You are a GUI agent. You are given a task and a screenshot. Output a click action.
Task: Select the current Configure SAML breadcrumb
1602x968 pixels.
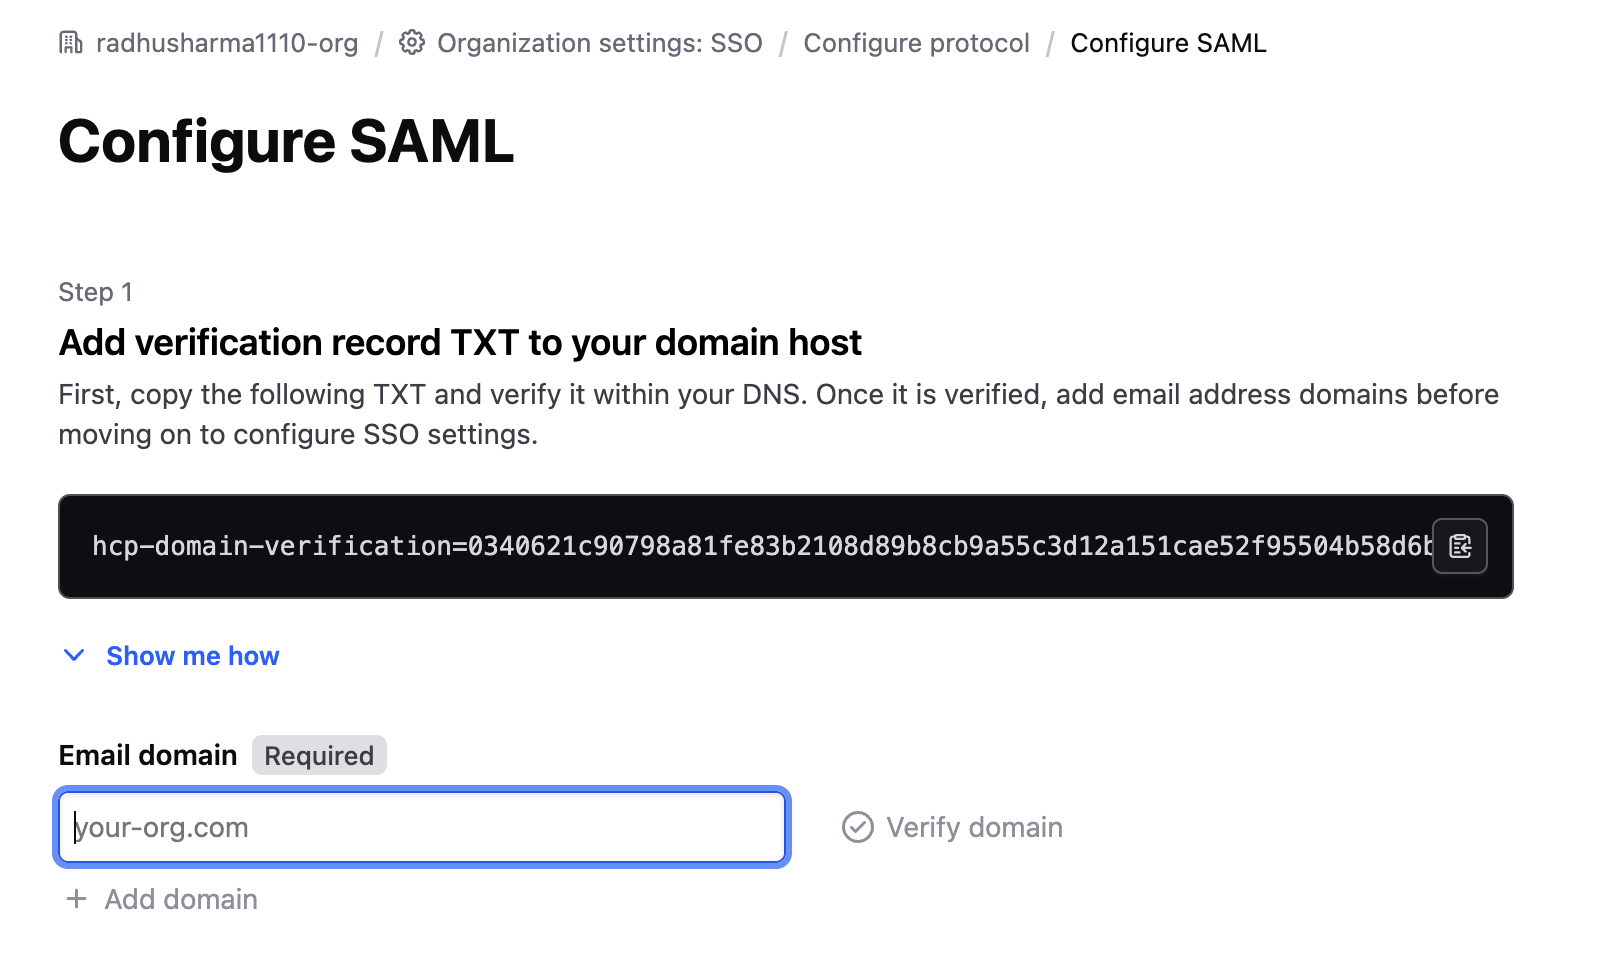coord(1168,43)
